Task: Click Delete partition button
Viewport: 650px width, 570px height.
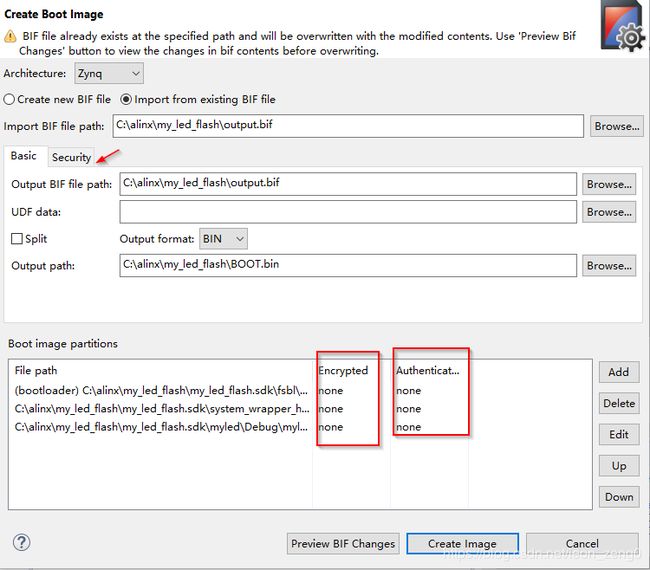Action: (619, 403)
